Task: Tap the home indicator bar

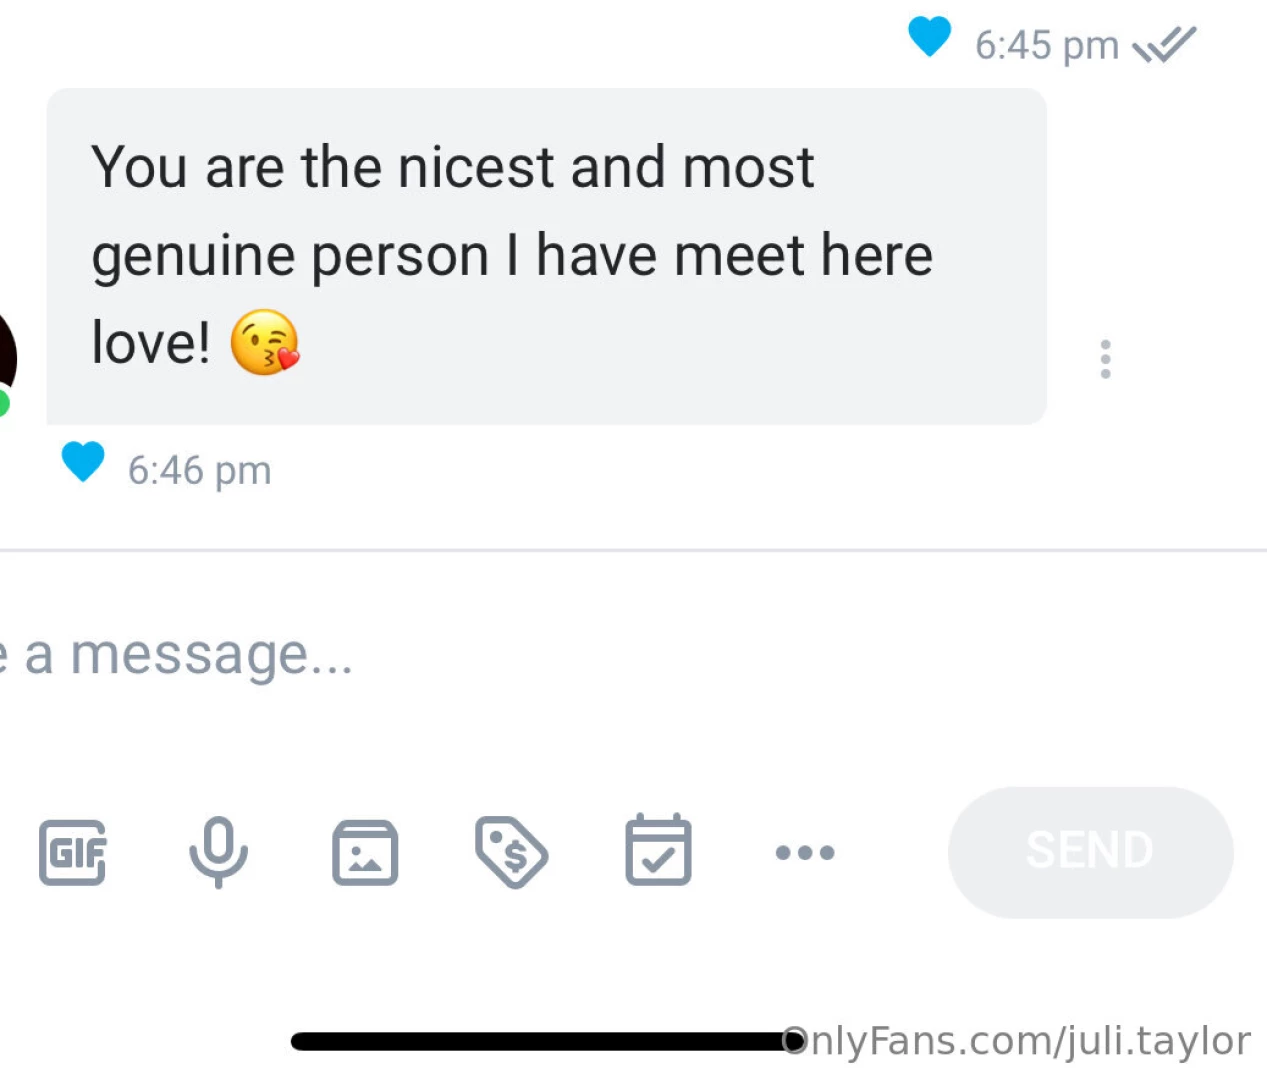Action: [540, 1042]
